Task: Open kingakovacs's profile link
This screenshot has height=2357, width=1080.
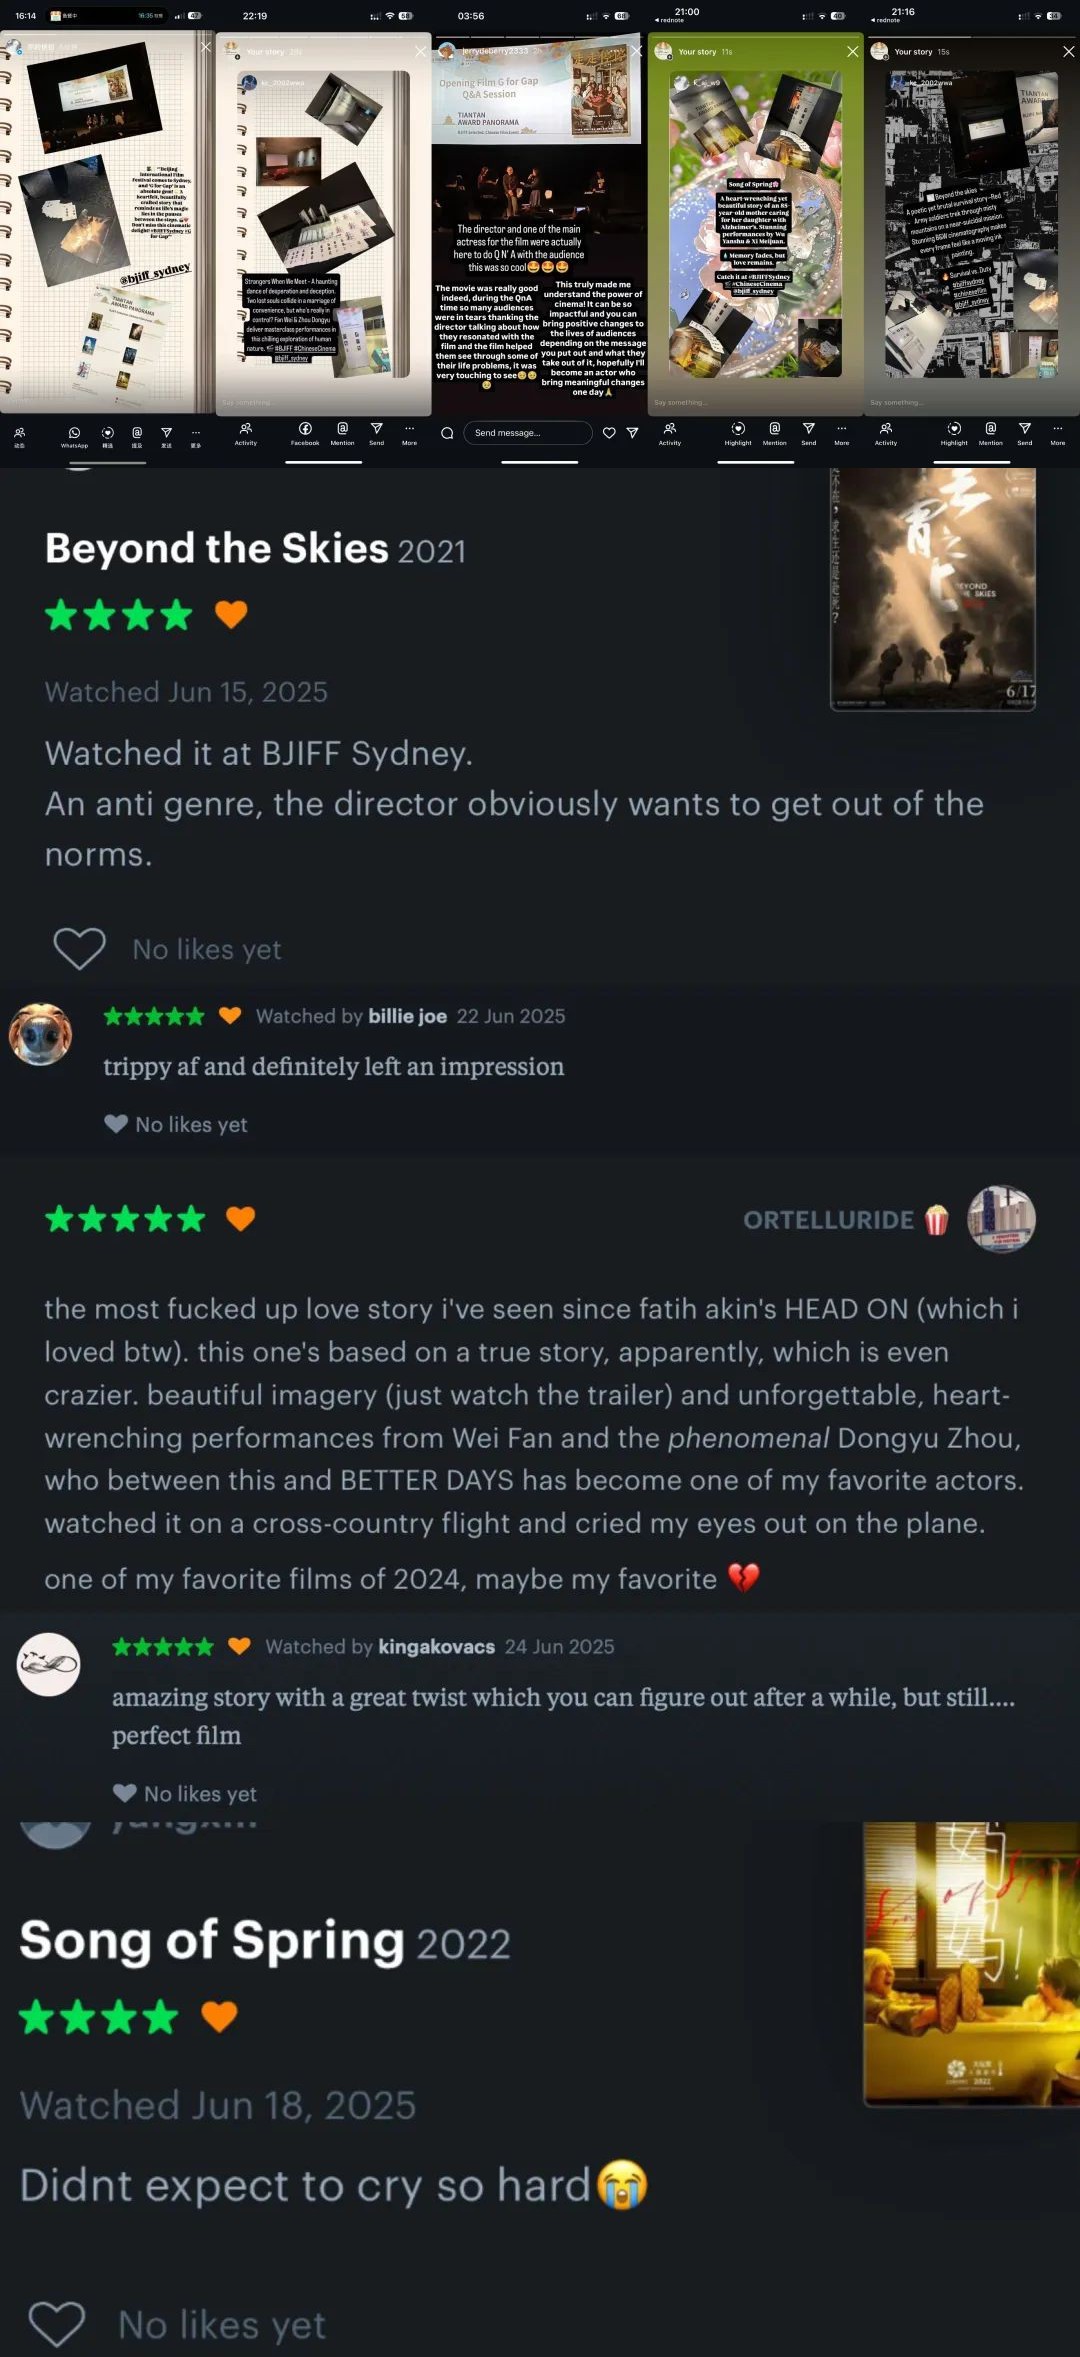Action: pos(436,1647)
